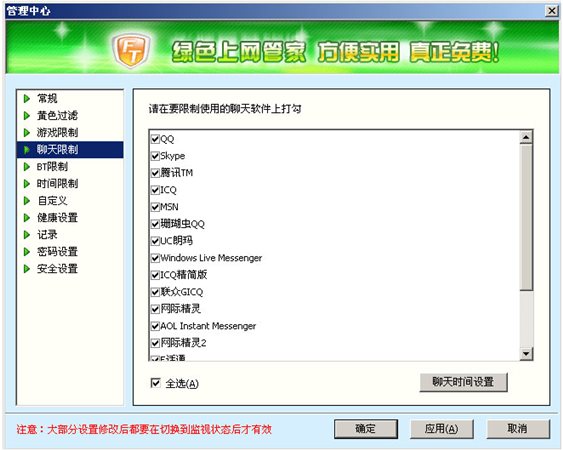Image resolution: width=563 pixels, height=450 pixels.
Task: Click the 聊天时间设置 button
Action: [463, 382]
